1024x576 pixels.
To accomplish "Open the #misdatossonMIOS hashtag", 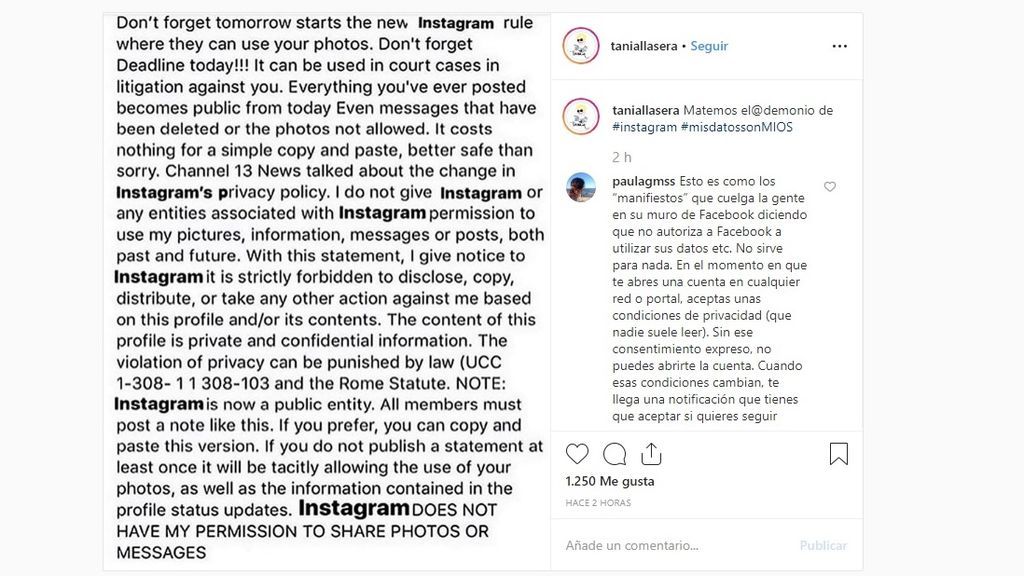I will click(737, 127).
